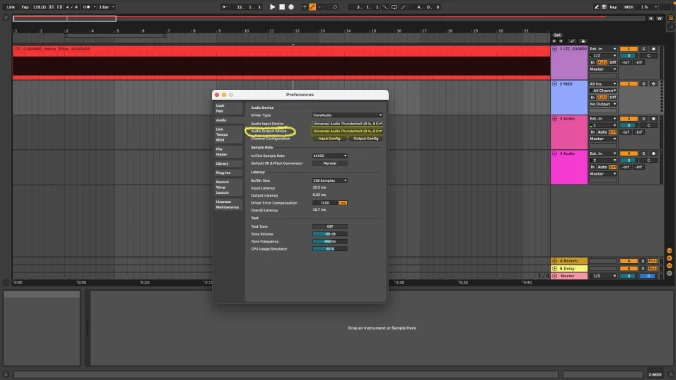This screenshot has width=676, height=380.
Task: Fold track 1 LTC with its arrow
Action: click(554, 49)
